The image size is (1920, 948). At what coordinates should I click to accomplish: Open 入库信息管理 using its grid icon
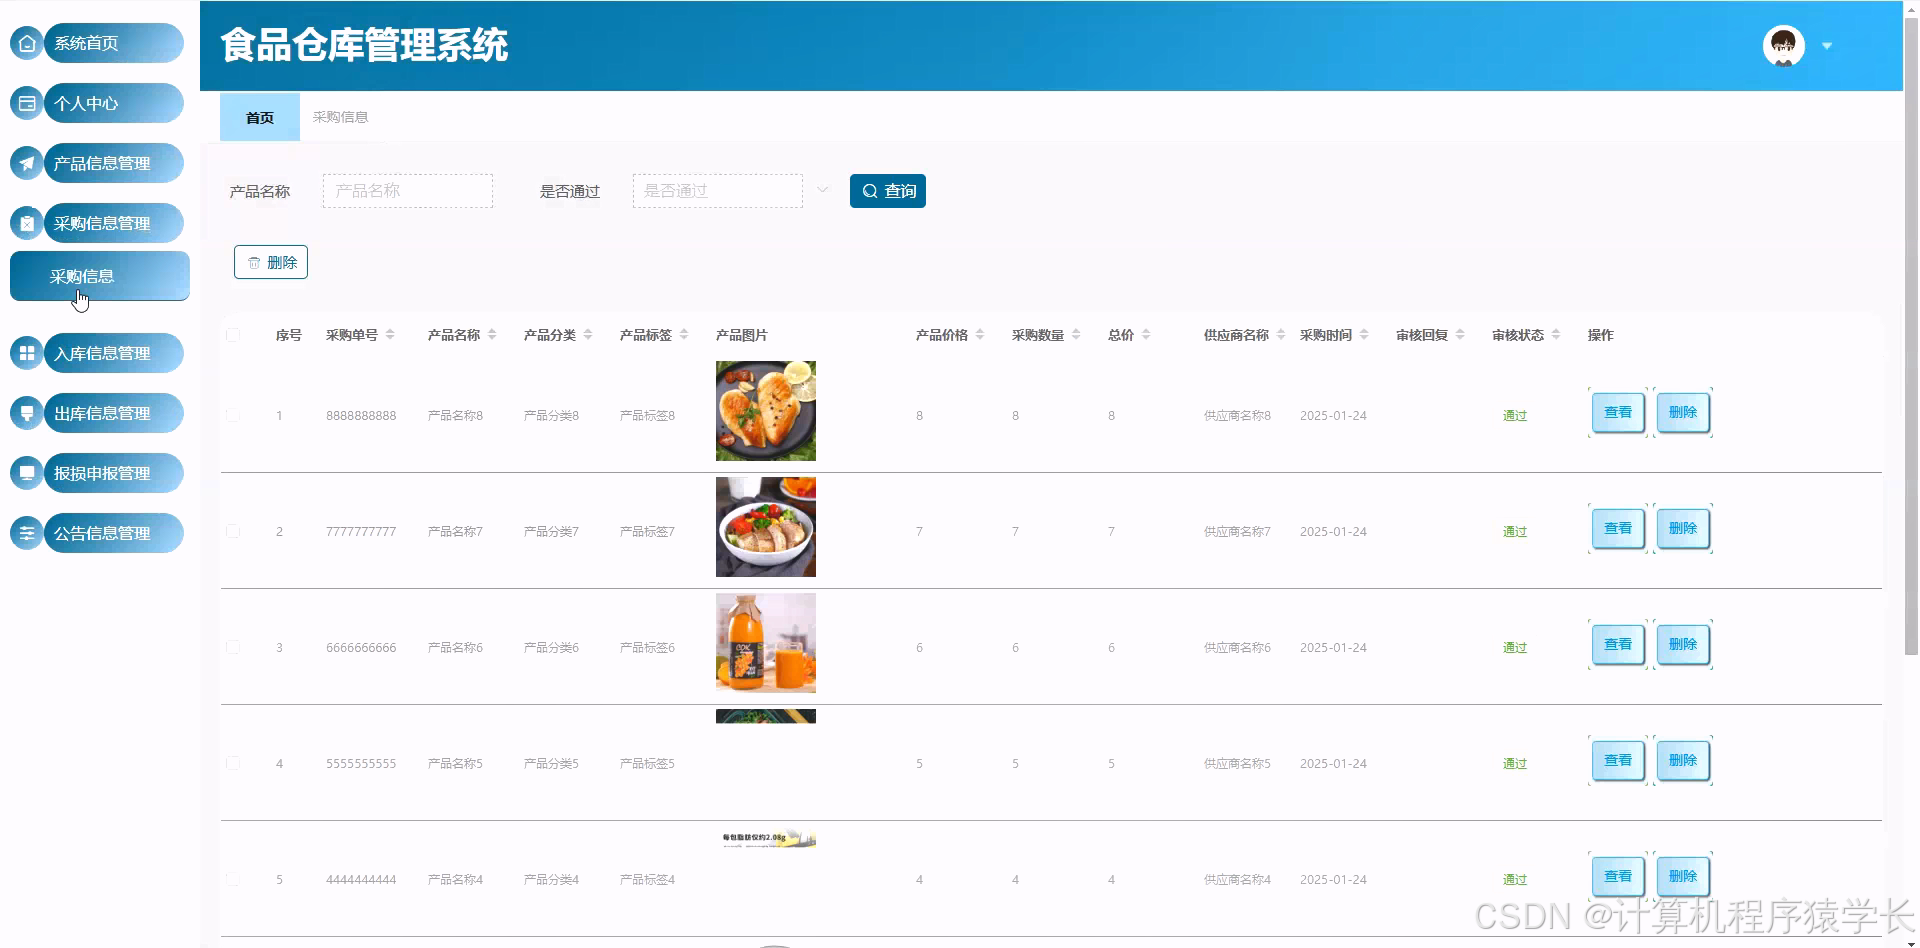[25, 353]
